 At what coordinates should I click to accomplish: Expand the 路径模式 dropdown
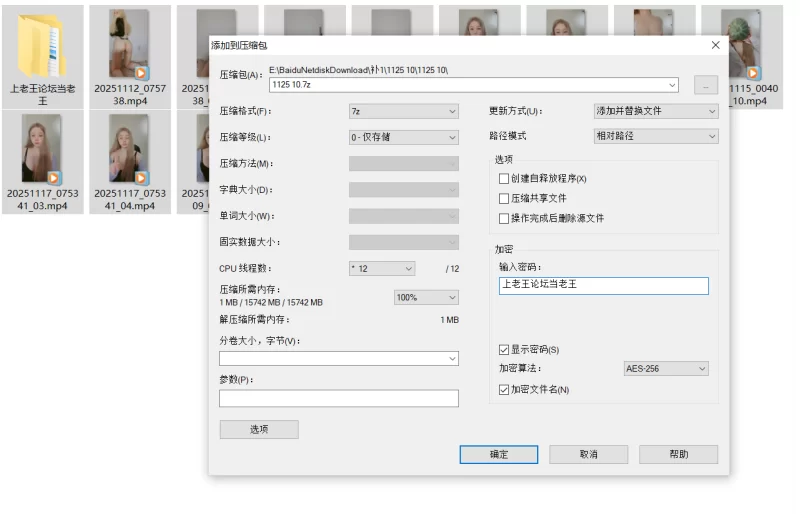click(656, 136)
